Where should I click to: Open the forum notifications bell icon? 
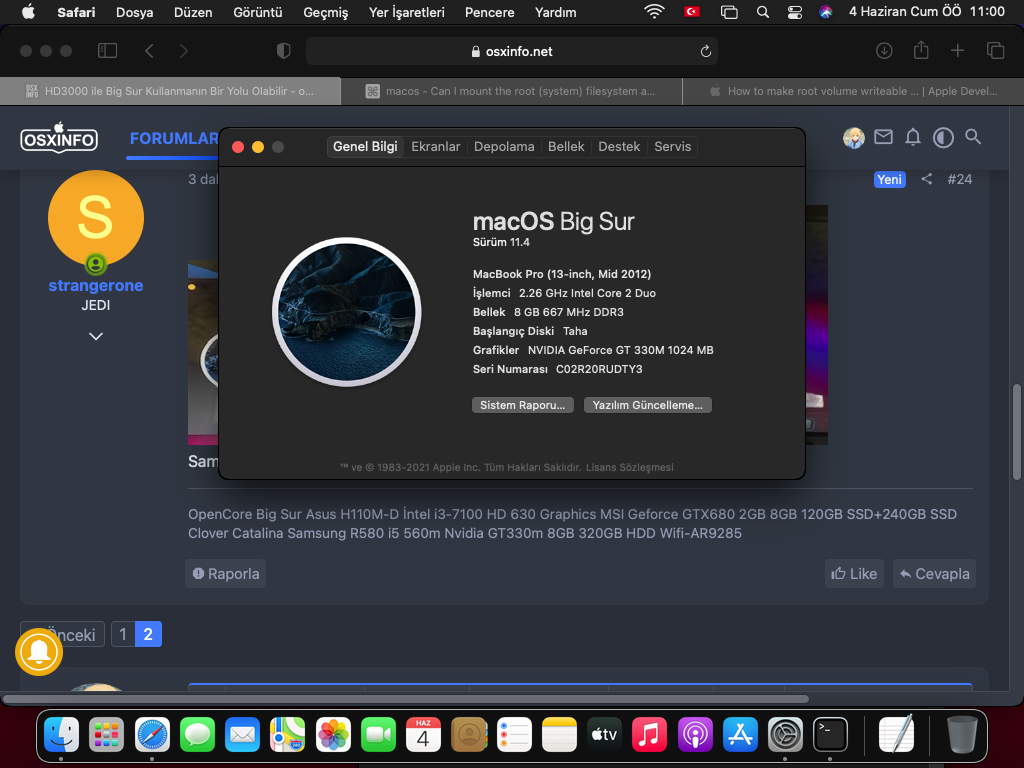coord(913,138)
